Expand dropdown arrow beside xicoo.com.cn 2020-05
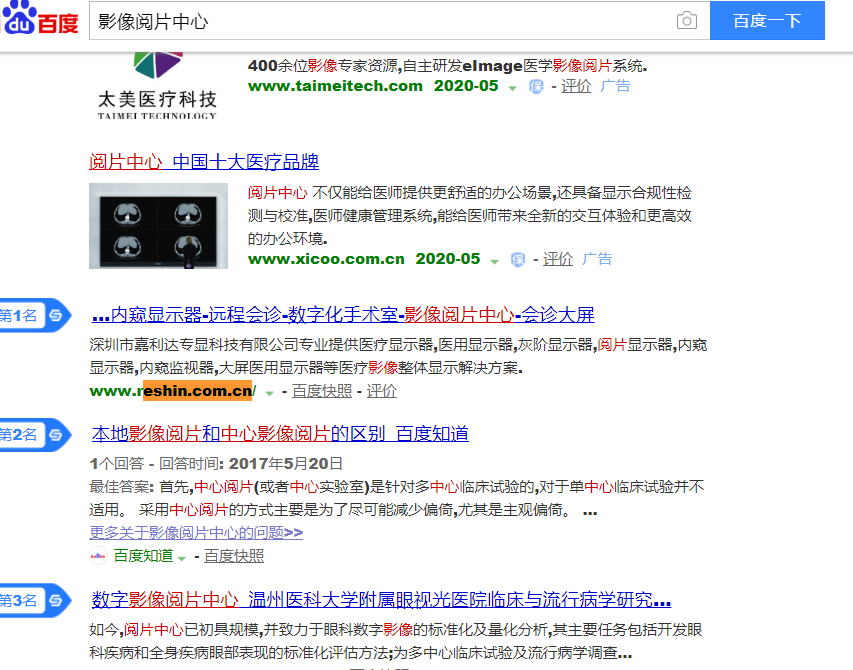Screen dimensions: 853x670 point(495,261)
